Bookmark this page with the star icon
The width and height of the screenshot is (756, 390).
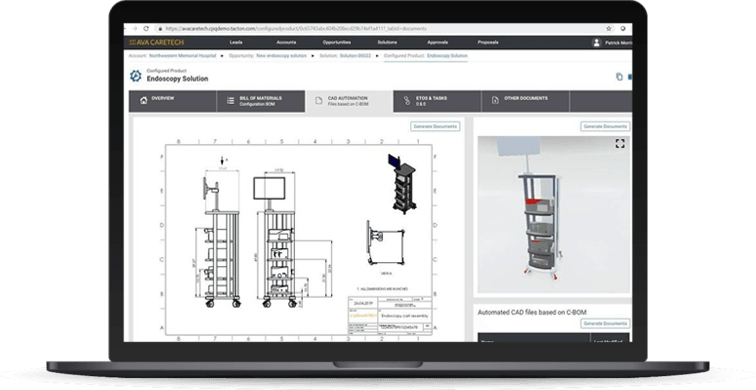tap(609, 28)
